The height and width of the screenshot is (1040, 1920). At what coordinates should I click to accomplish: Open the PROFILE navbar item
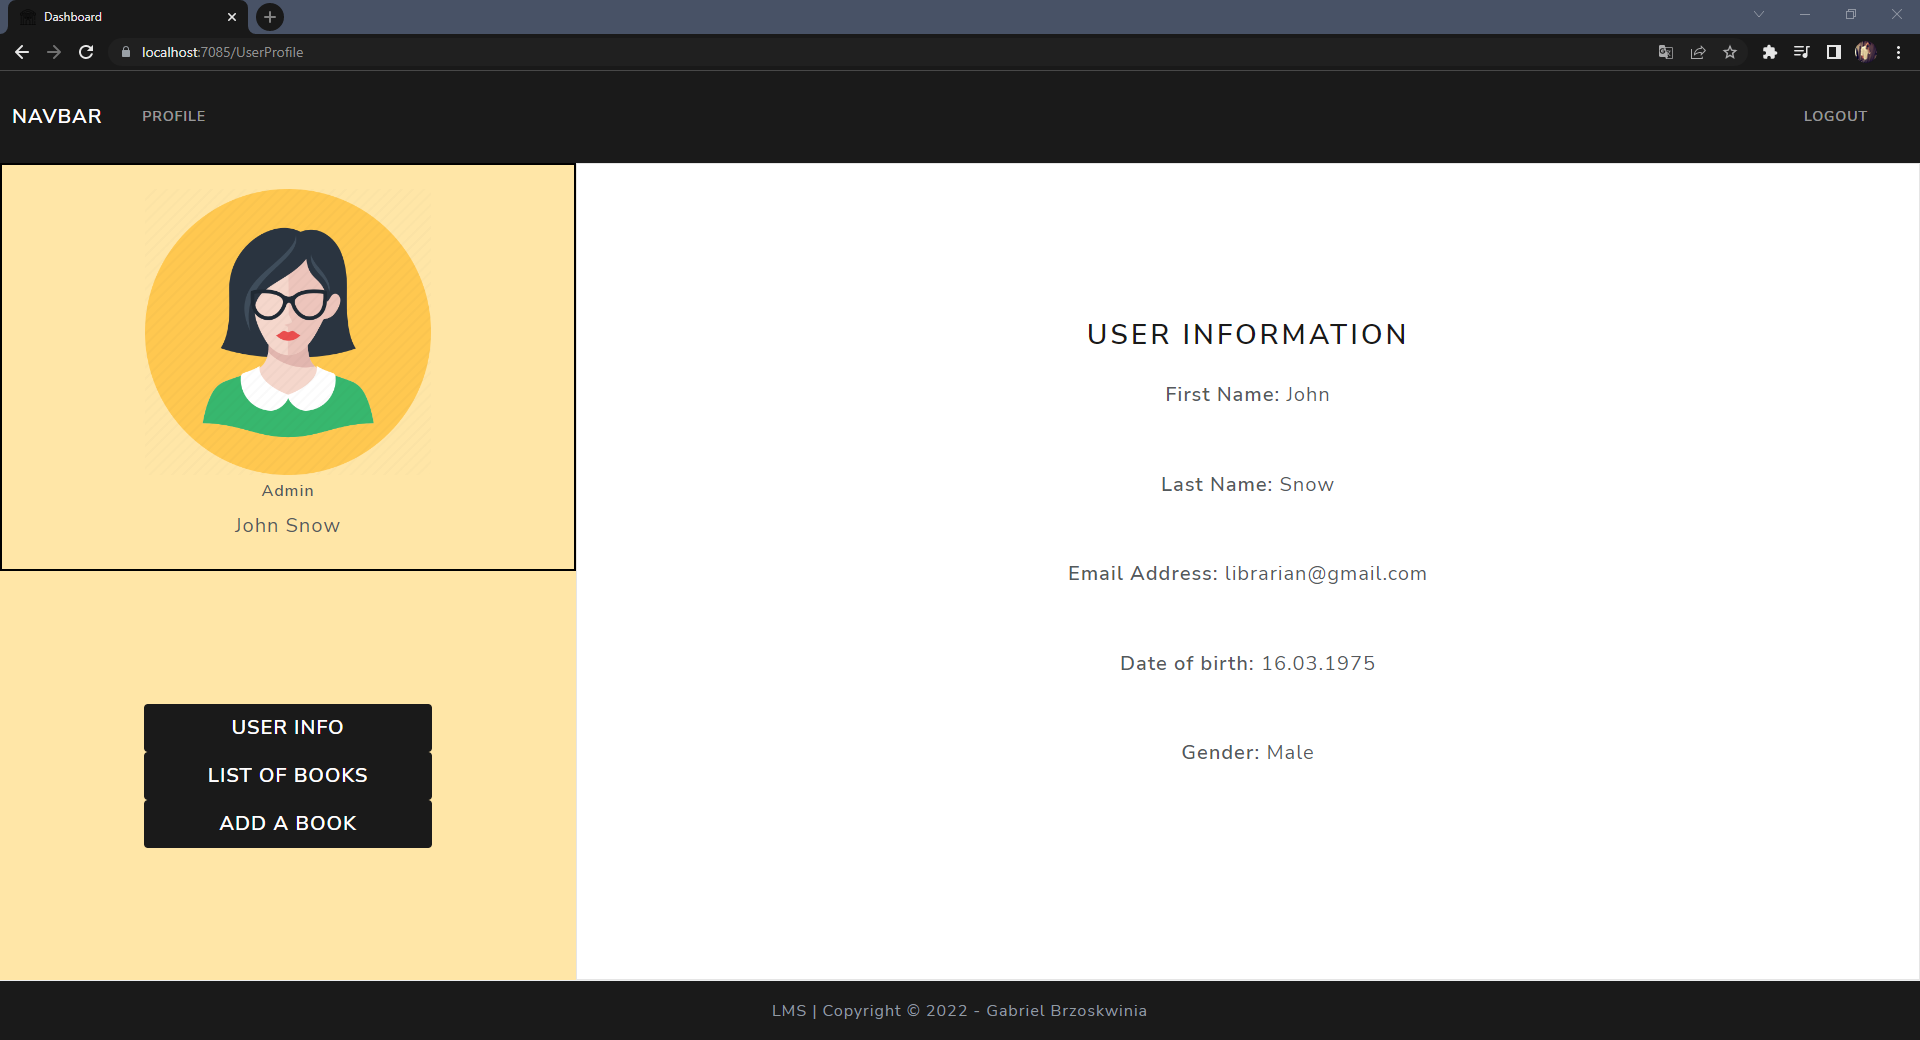tap(173, 116)
